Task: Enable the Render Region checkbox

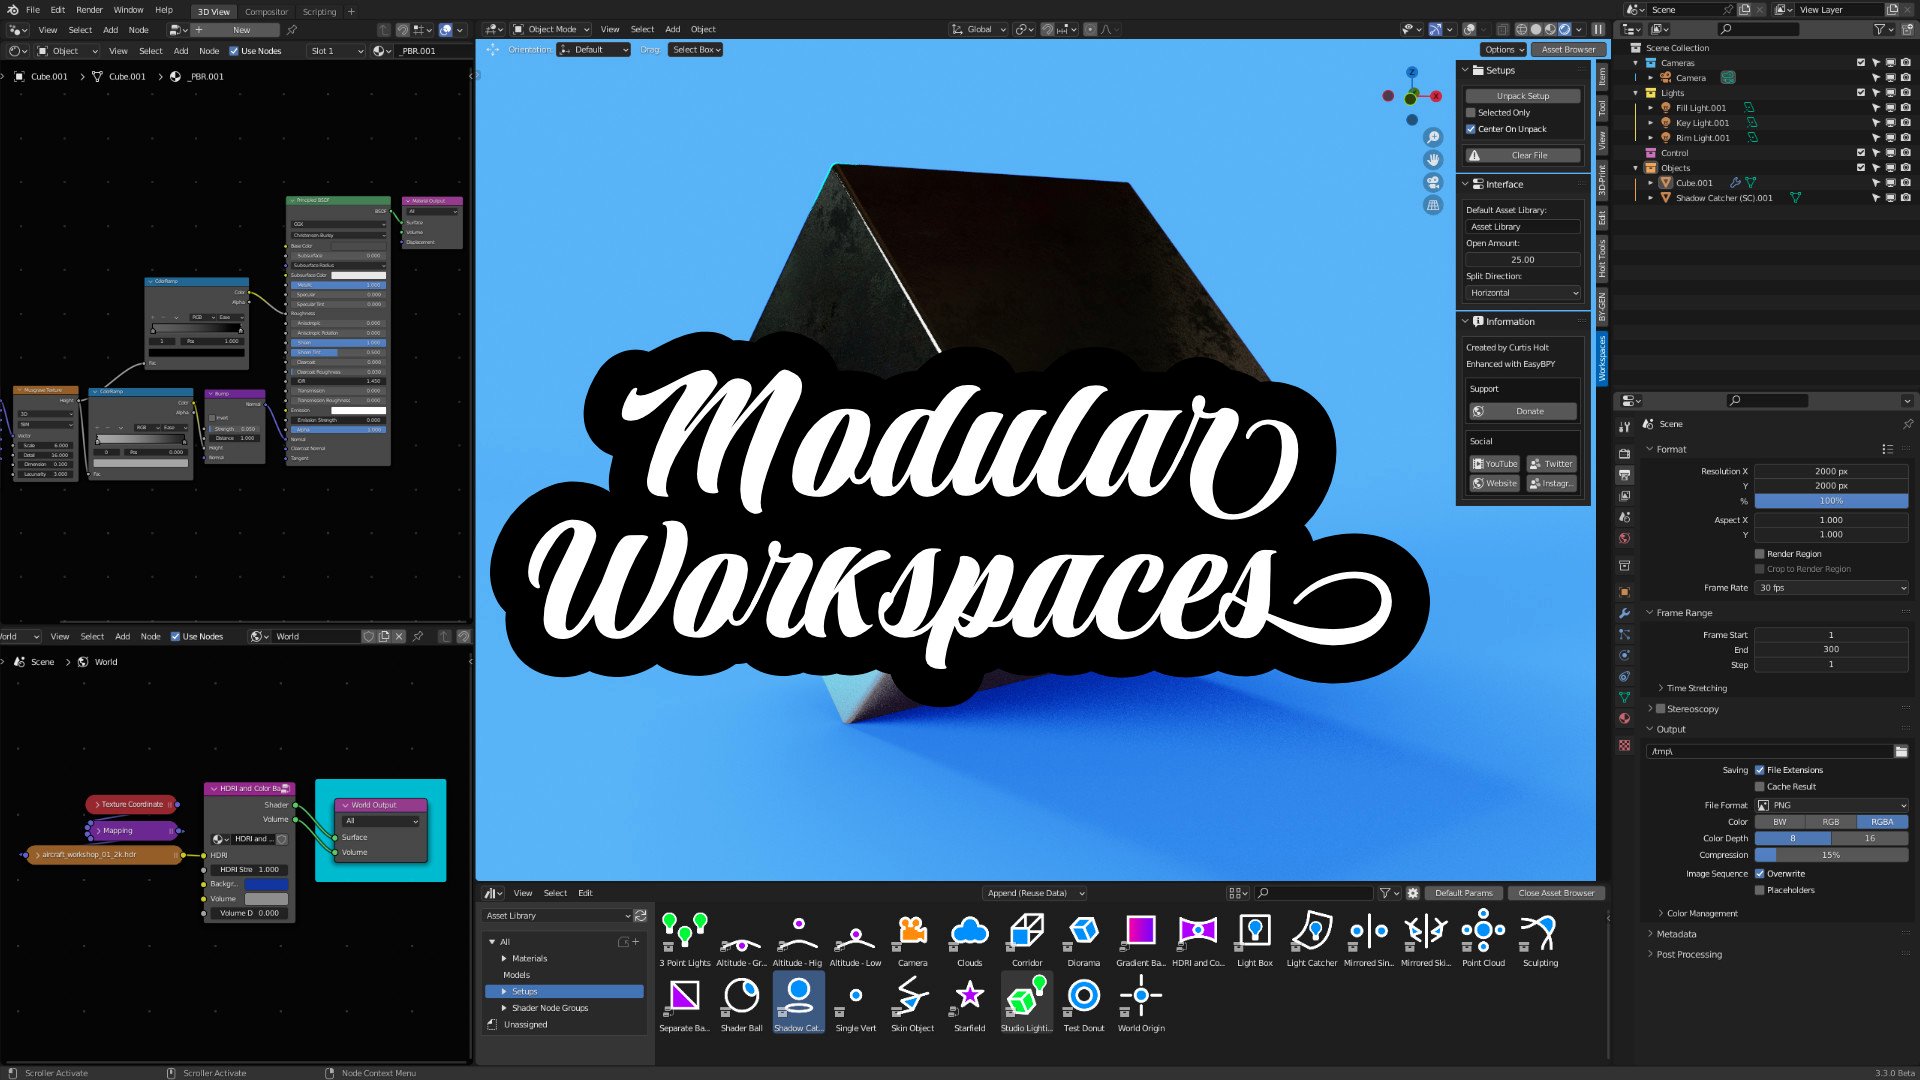Action: (x=1760, y=553)
